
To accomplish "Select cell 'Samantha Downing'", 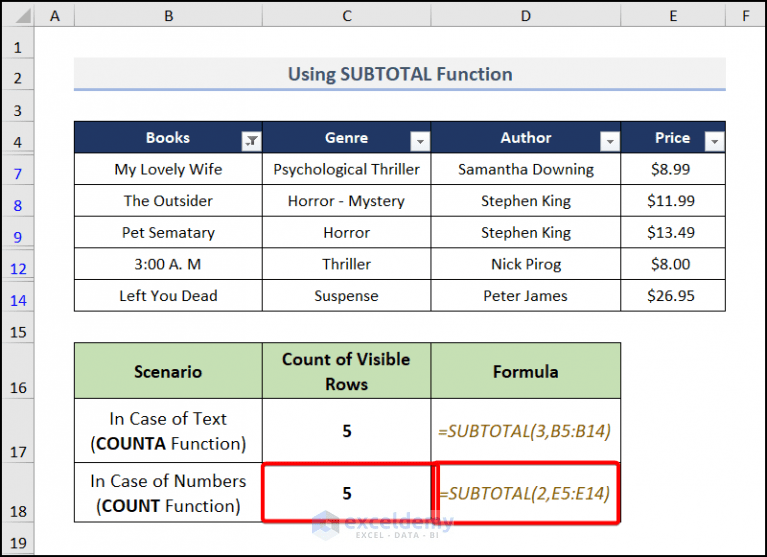I will coord(526,169).
